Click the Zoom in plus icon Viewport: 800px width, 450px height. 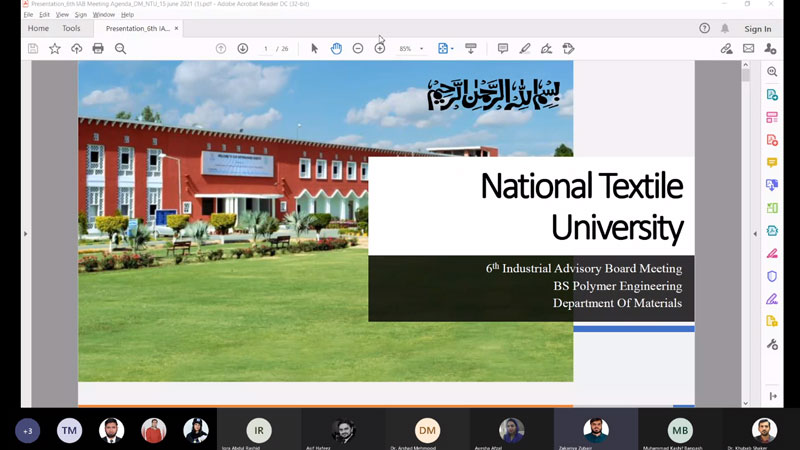380,48
